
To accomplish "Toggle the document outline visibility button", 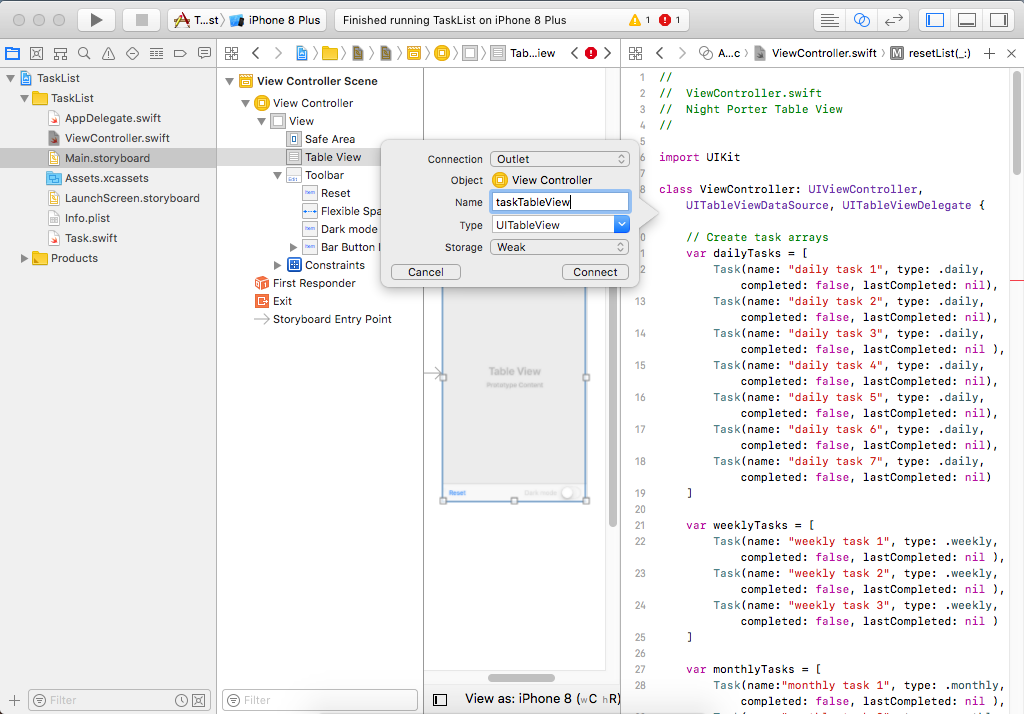I will point(440,700).
